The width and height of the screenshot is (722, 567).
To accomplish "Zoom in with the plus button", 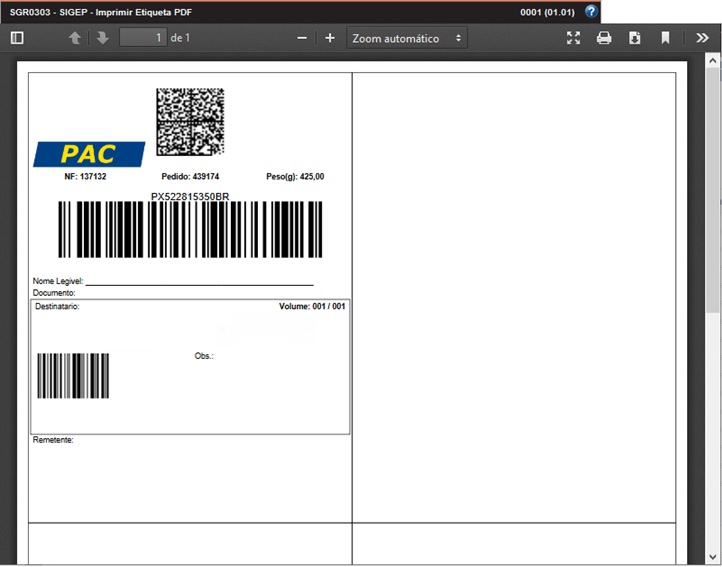I will click(330, 38).
